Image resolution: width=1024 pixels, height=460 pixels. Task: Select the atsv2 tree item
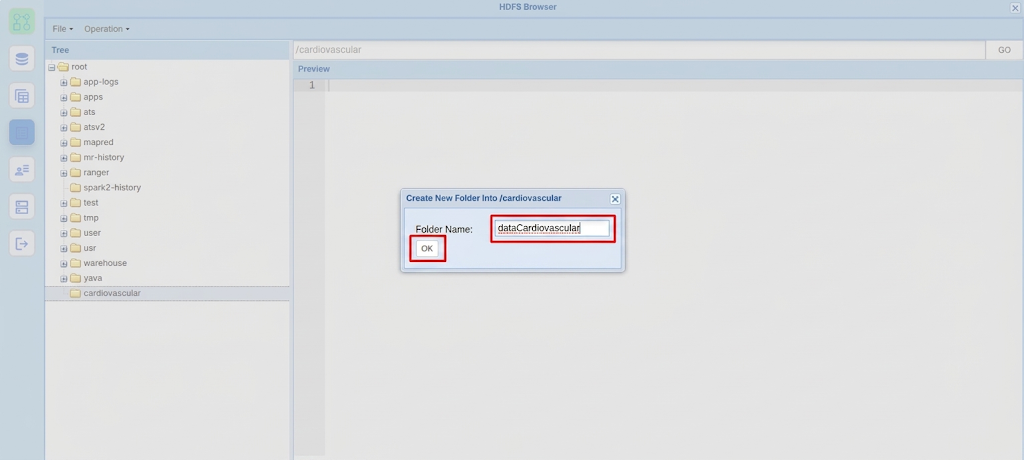(x=94, y=127)
